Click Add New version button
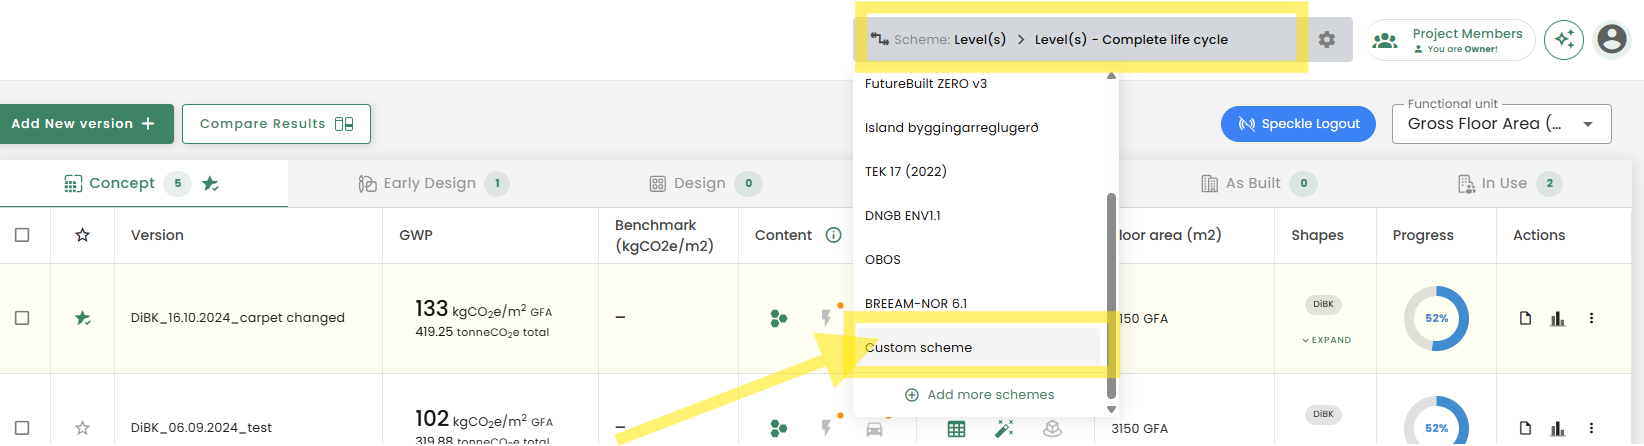 (x=84, y=124)
